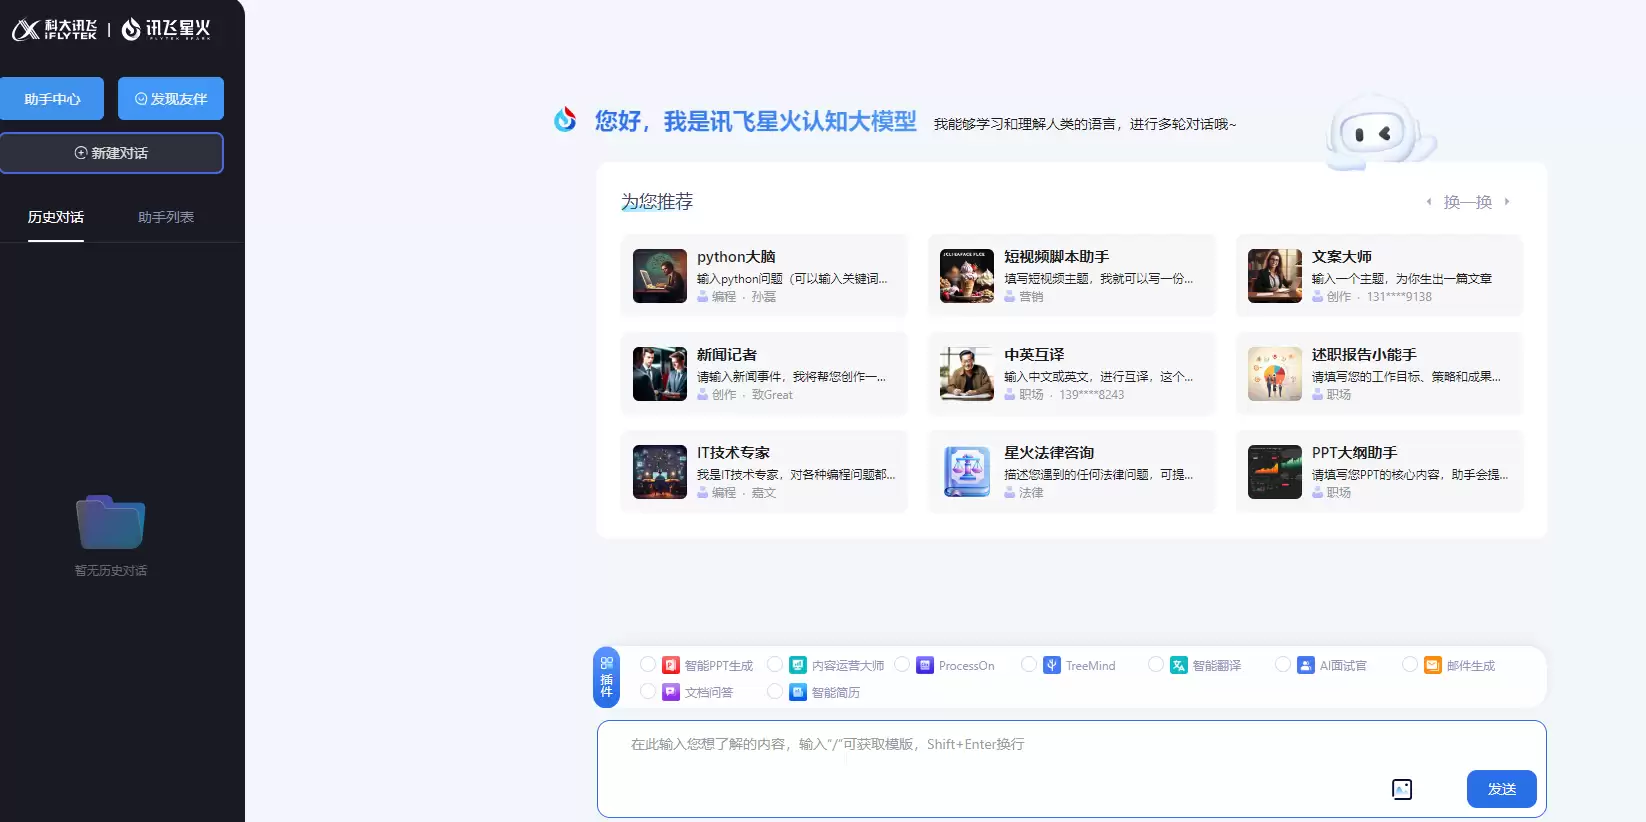Screen dimensions: 1646x822
Task: Click the 邮件生成 plugin icon
Action: click(x=1433, y=665)
